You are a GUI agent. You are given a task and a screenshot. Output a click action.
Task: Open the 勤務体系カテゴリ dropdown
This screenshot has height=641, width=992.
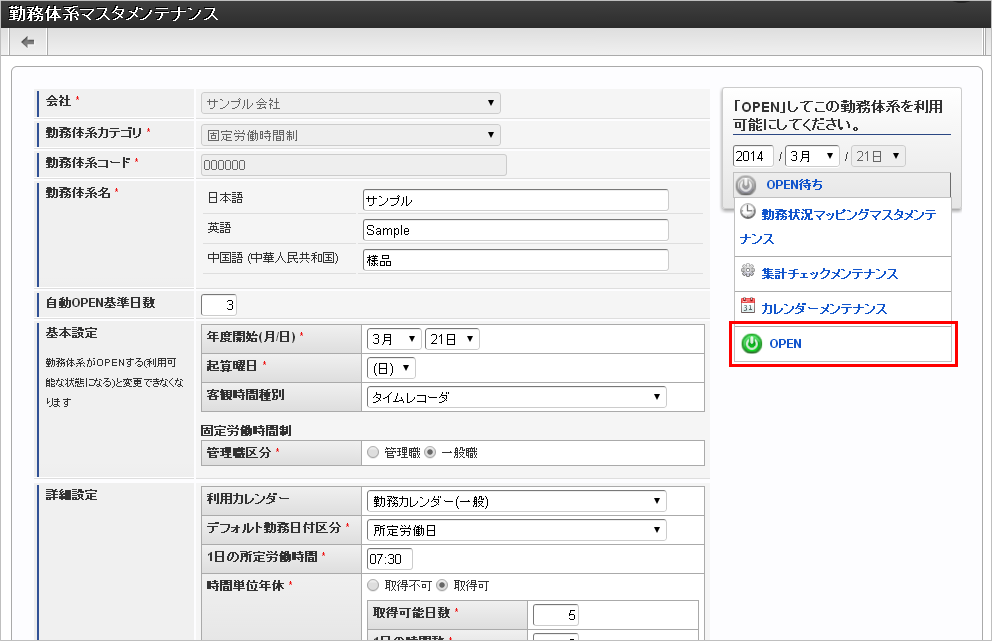click(x=350, y=135)
